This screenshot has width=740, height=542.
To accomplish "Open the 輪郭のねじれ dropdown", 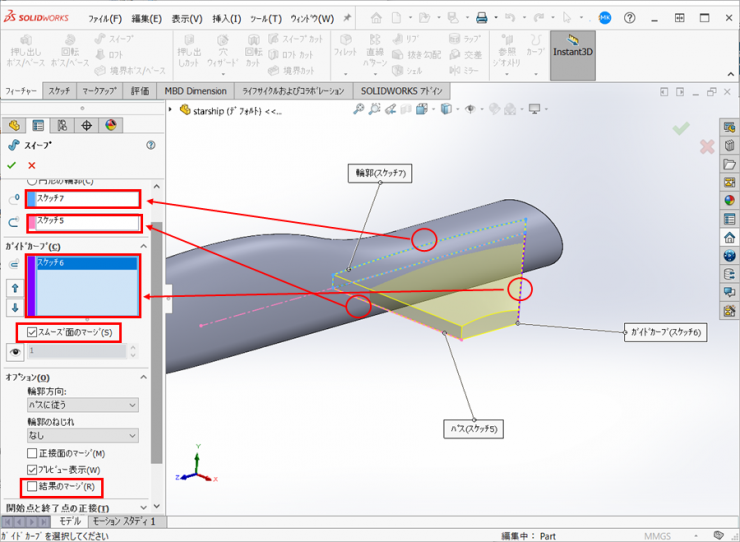I will pos(82,436).
